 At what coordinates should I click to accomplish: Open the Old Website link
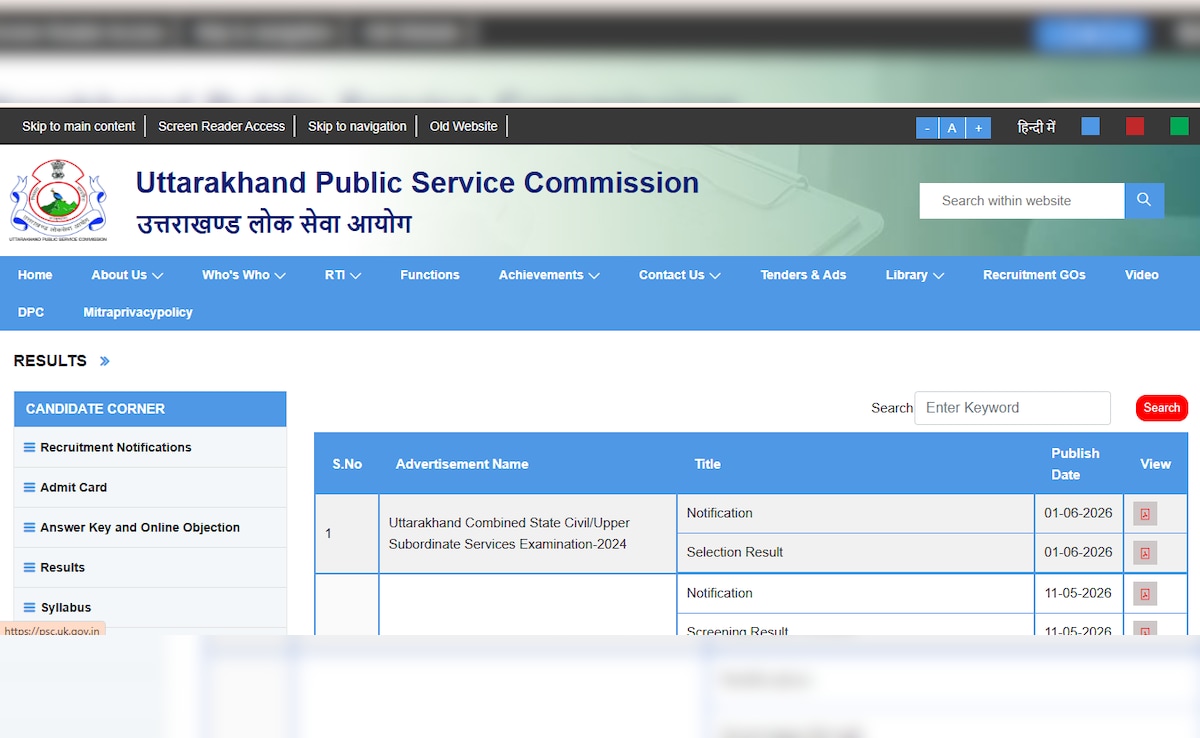tap(463, 126)
